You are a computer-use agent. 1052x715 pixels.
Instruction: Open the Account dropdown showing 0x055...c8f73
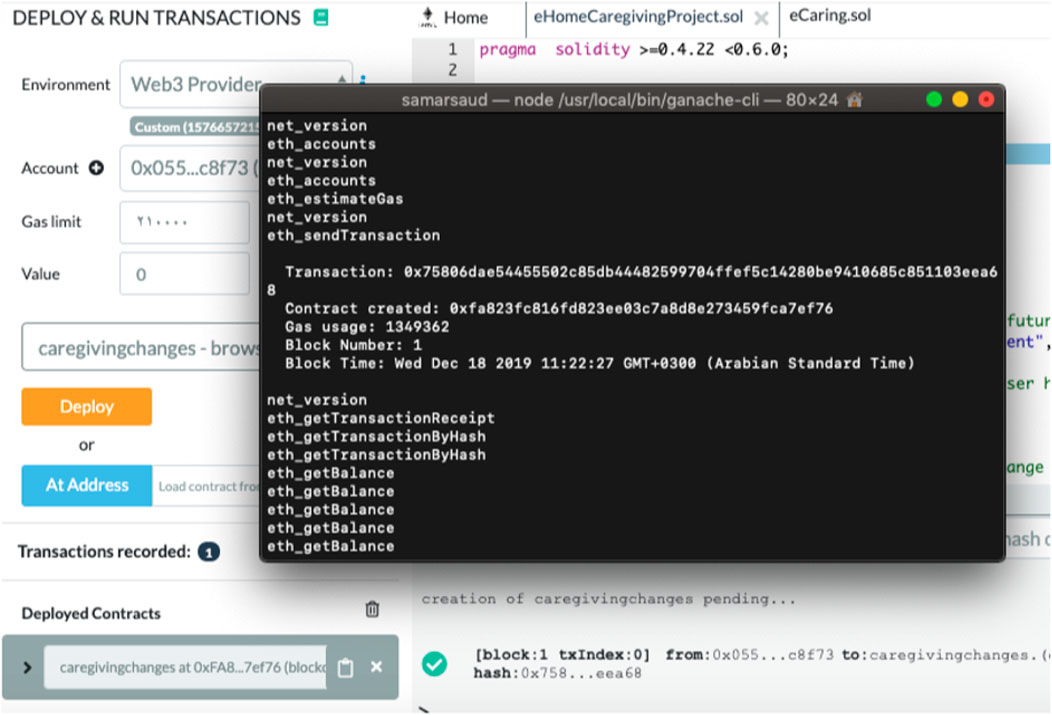(x=190, y=168)
